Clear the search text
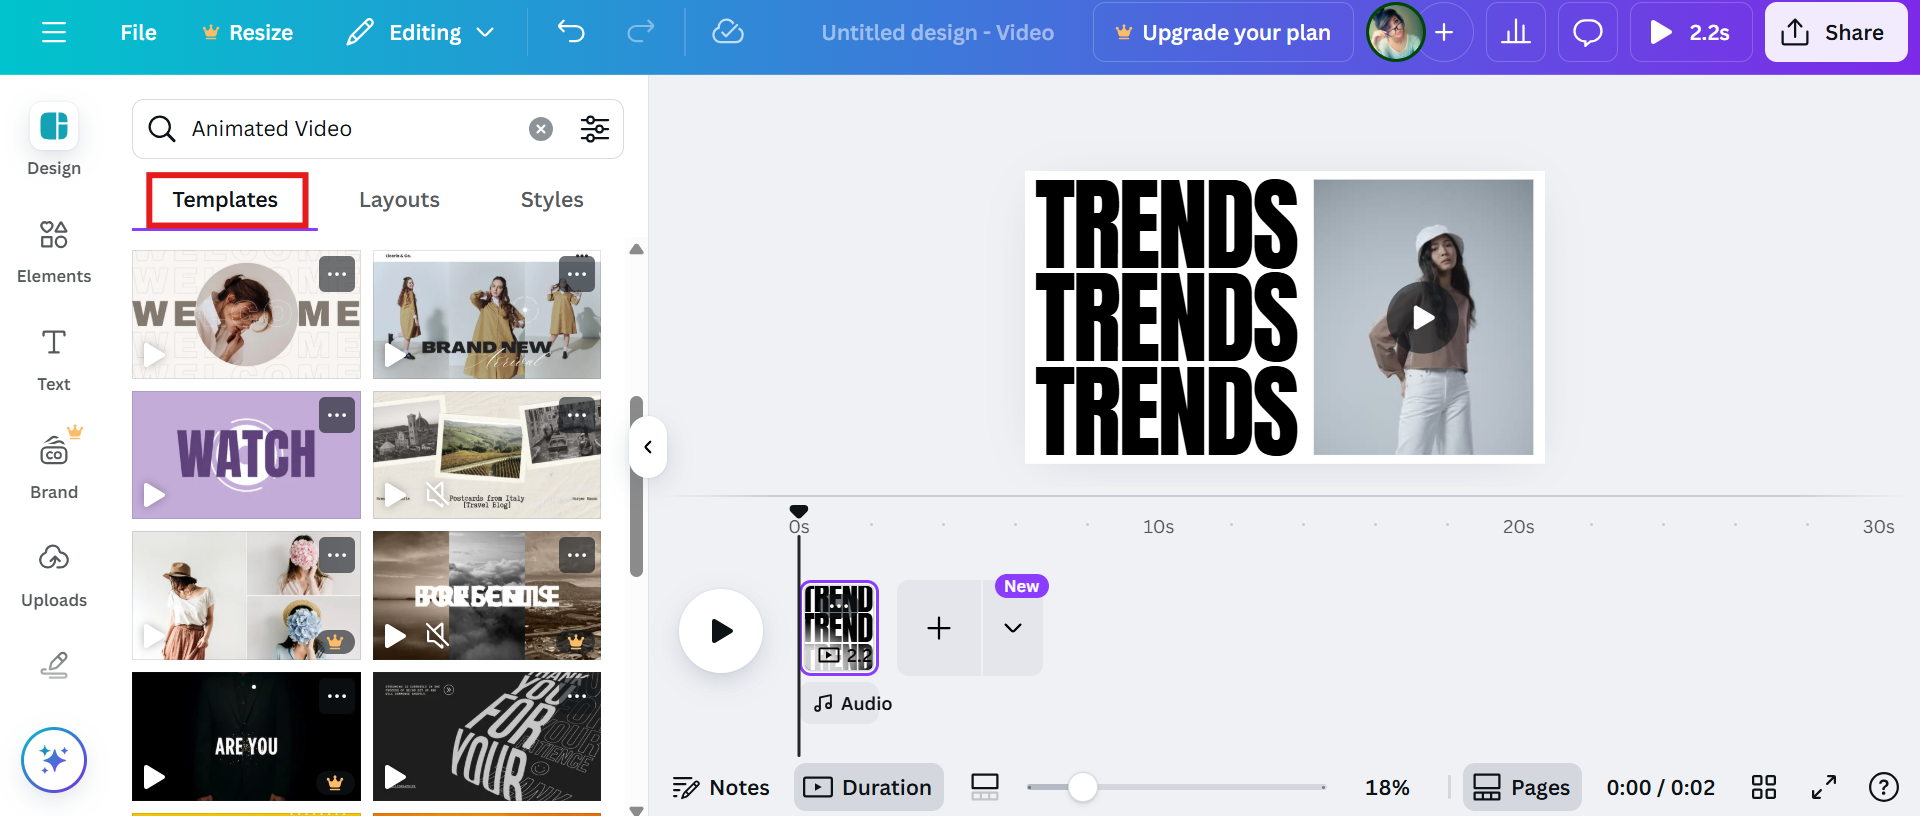The width and height of the screenshot is (1920, 816). pyautogui.click(x=541, y=129)
